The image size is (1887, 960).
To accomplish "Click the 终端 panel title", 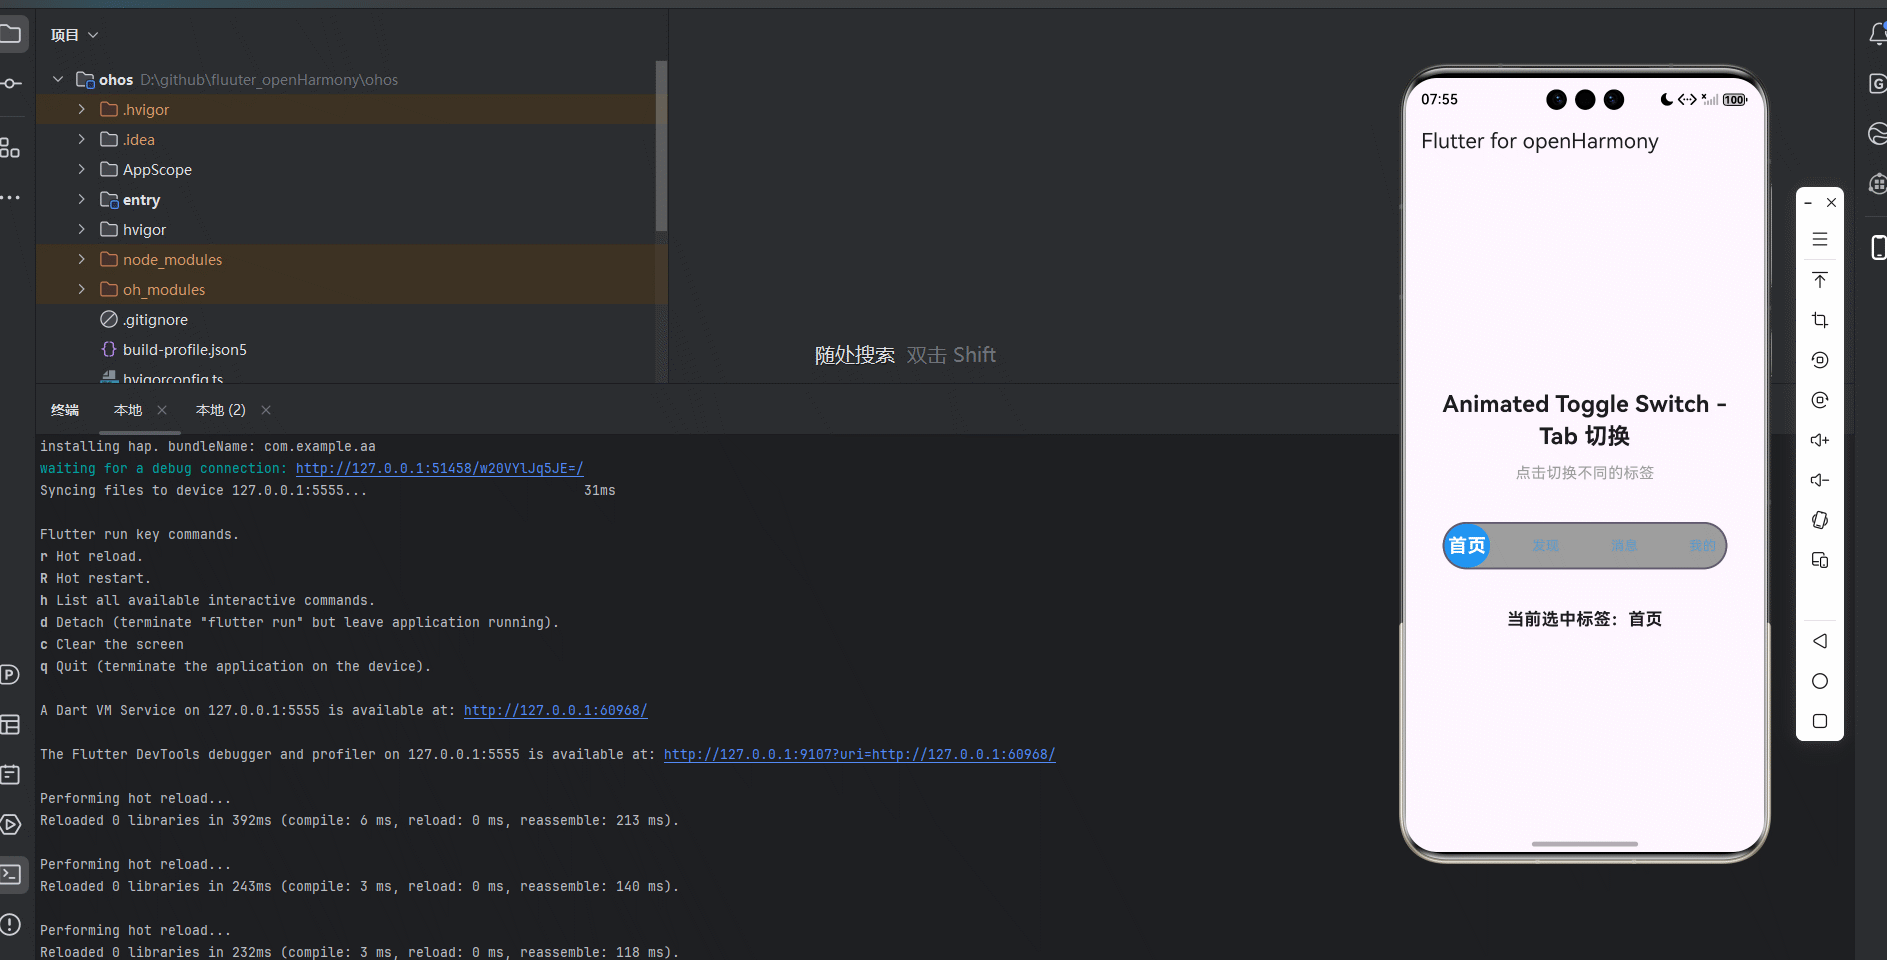I will click(65, 410).
